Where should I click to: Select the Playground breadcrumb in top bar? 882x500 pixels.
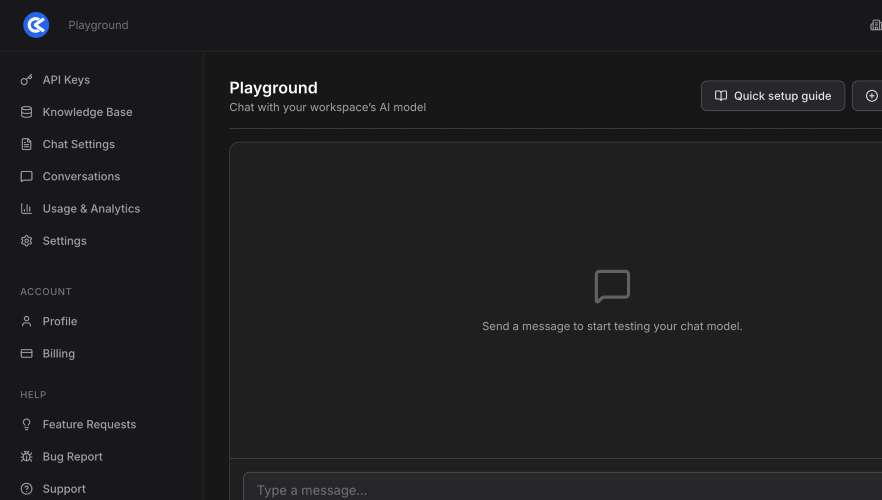coord(98,25)
